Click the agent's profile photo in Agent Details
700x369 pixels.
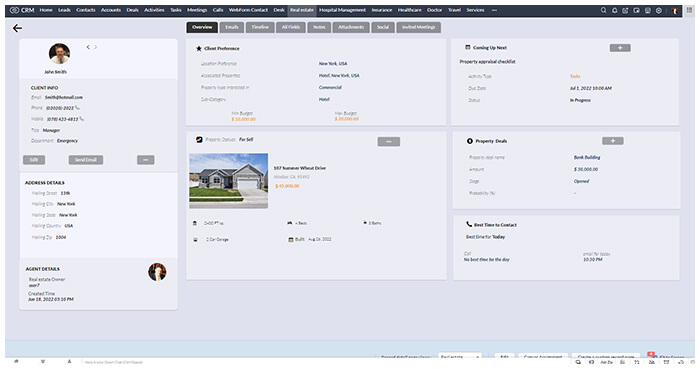point(157,272)
